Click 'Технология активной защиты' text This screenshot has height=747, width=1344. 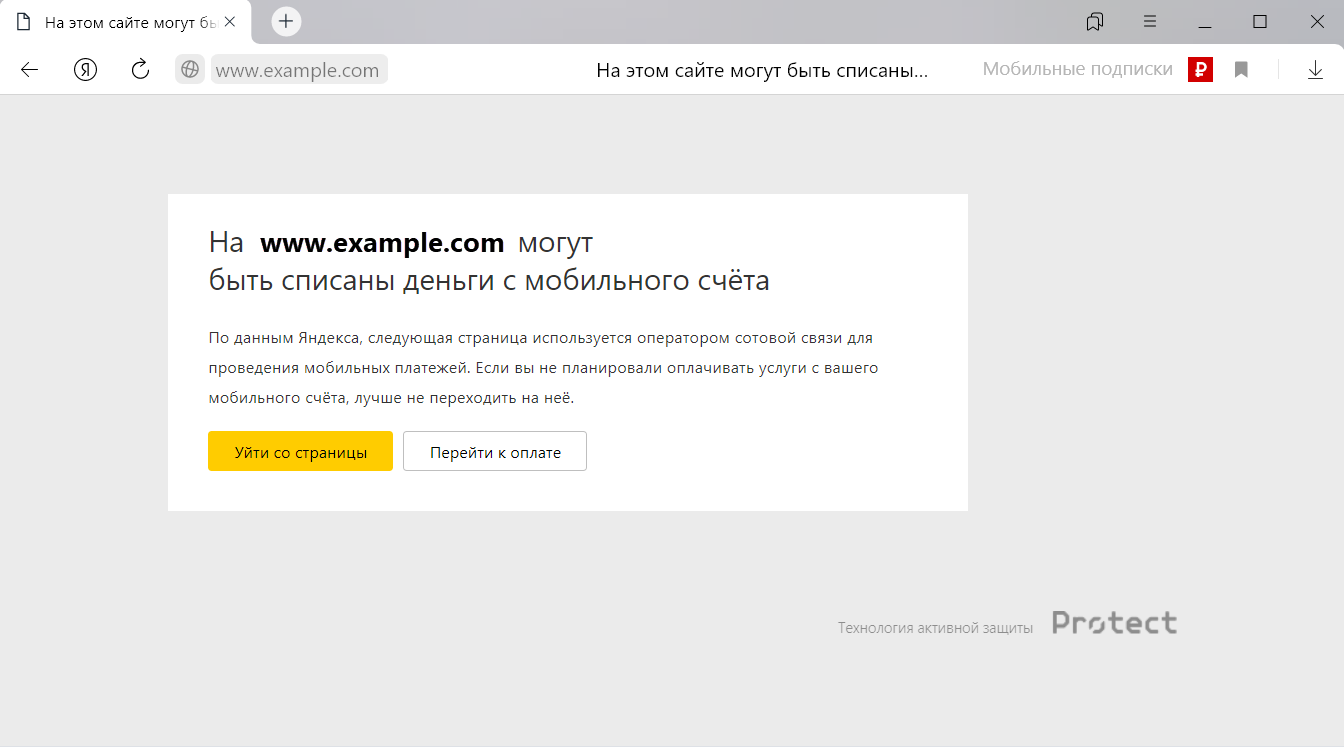[x=935, y=628]
